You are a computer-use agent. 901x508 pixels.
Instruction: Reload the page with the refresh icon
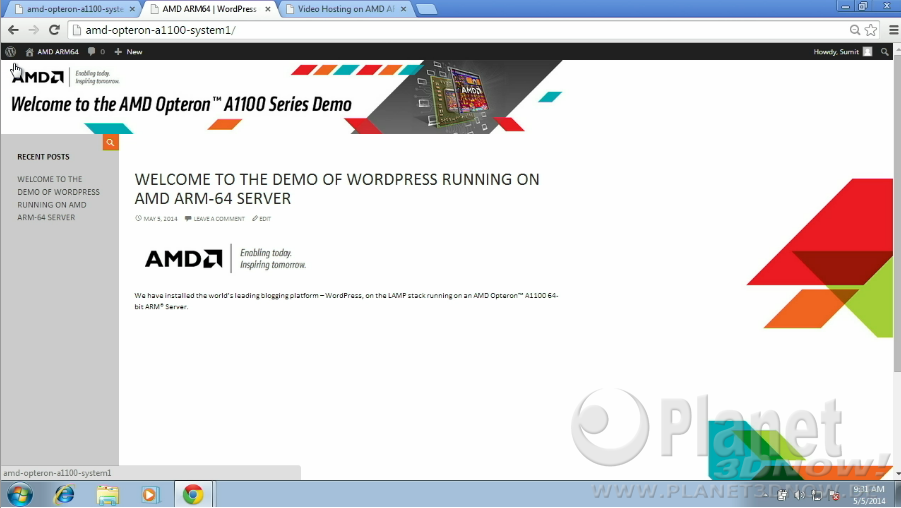click(x=54, y=30)
